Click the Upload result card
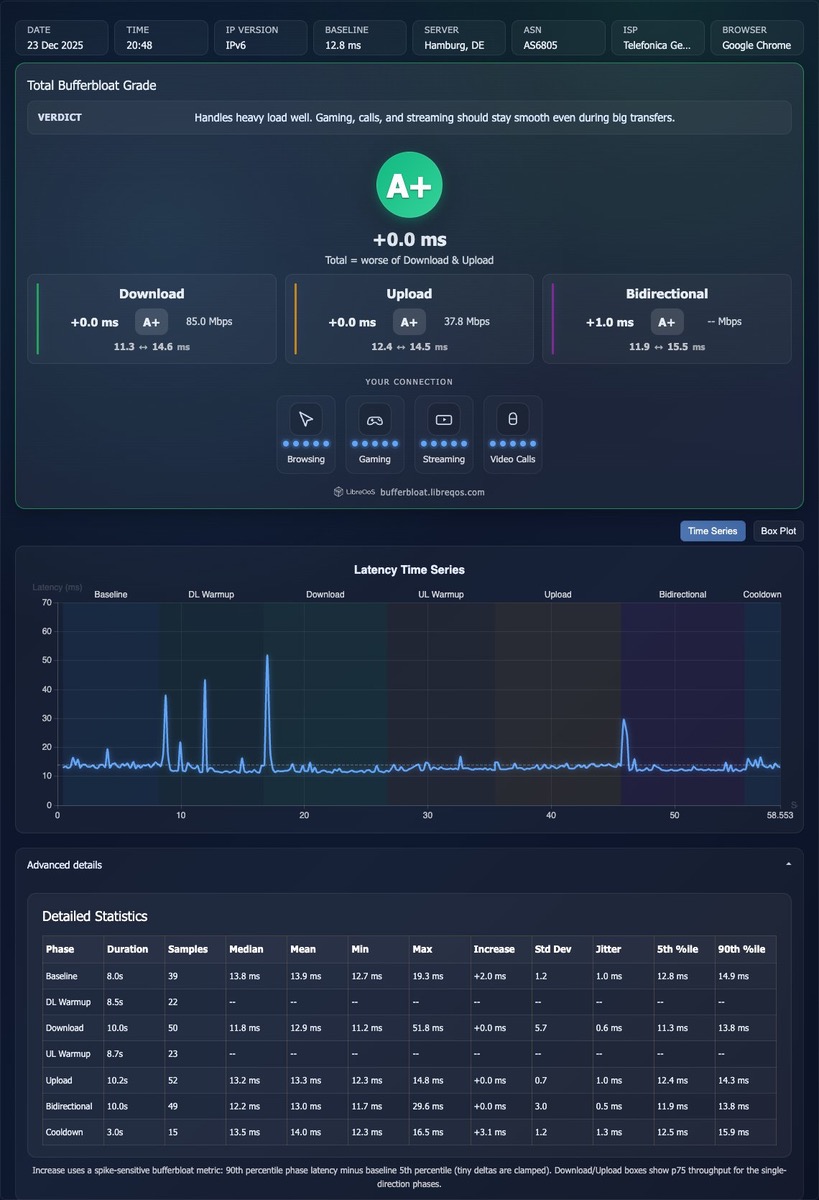The image size is (819, 1200). (409, 319)
